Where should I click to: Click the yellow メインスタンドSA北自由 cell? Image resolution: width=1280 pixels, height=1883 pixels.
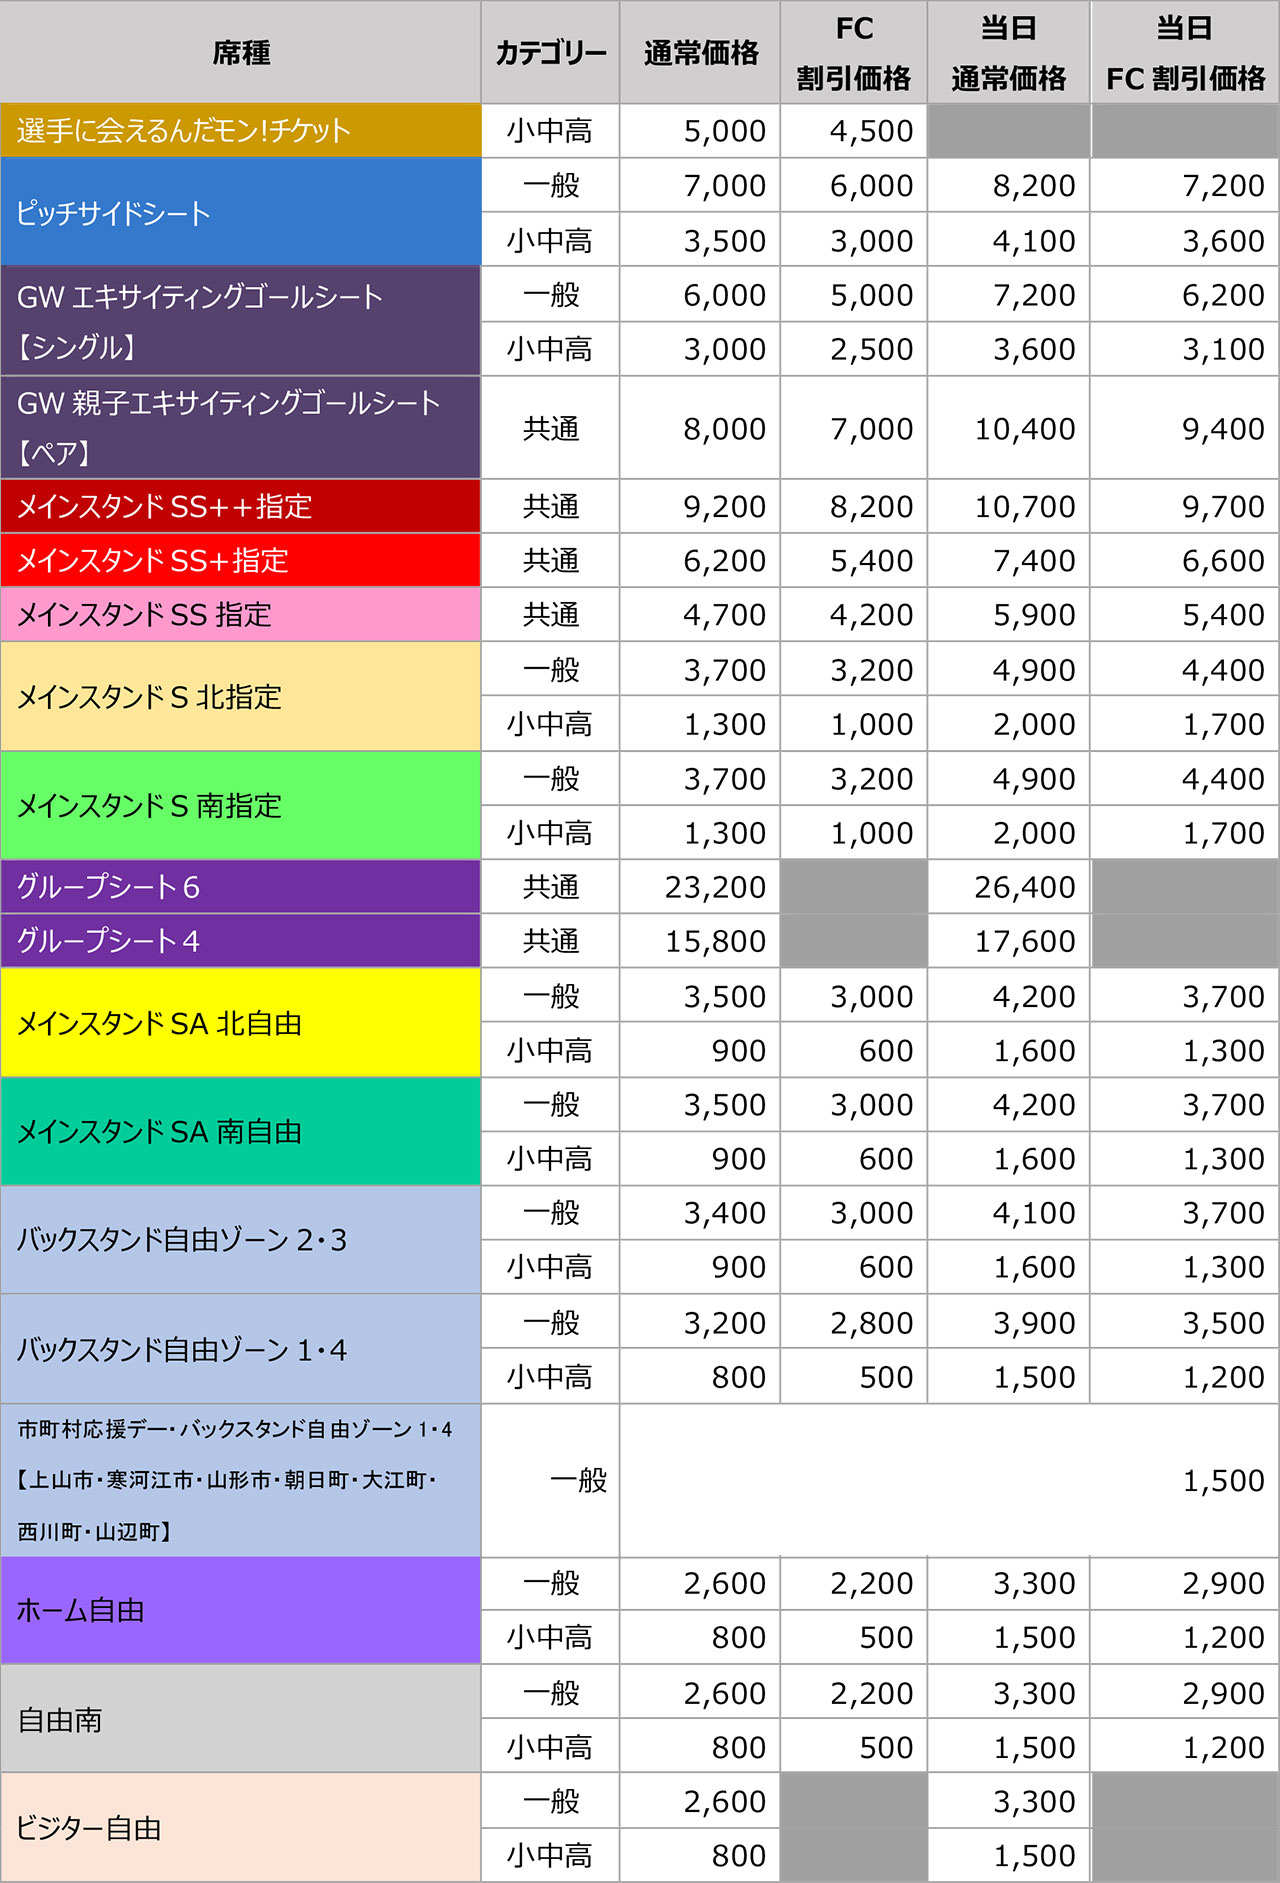pos(240,1022)
